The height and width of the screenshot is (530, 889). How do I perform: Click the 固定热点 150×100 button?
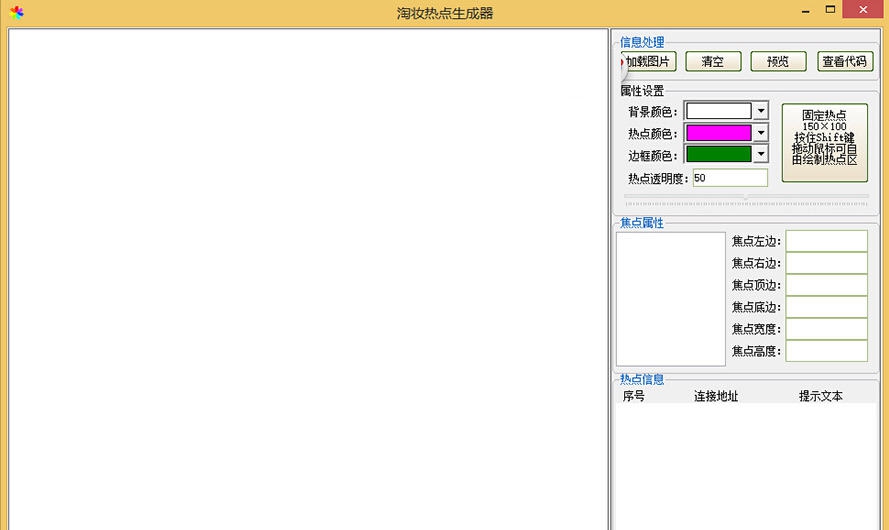tap(824, 143)
